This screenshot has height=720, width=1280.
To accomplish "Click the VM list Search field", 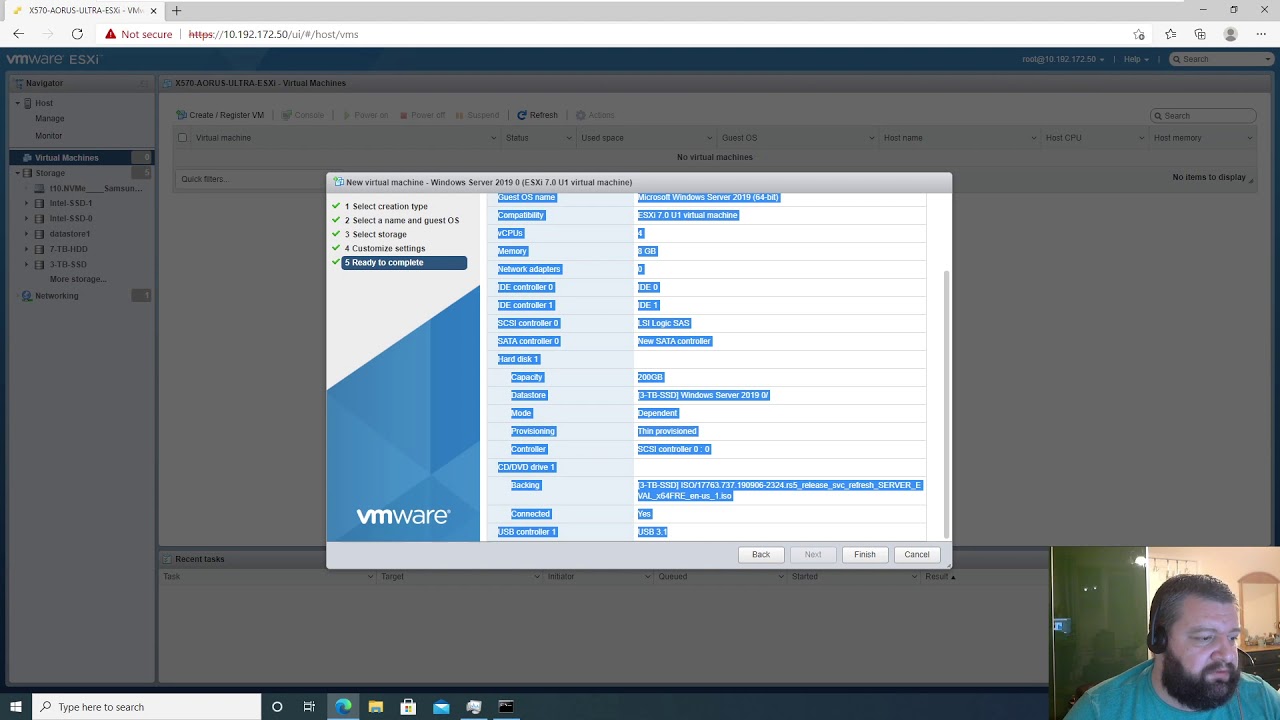I will (x=1203, y=115).
